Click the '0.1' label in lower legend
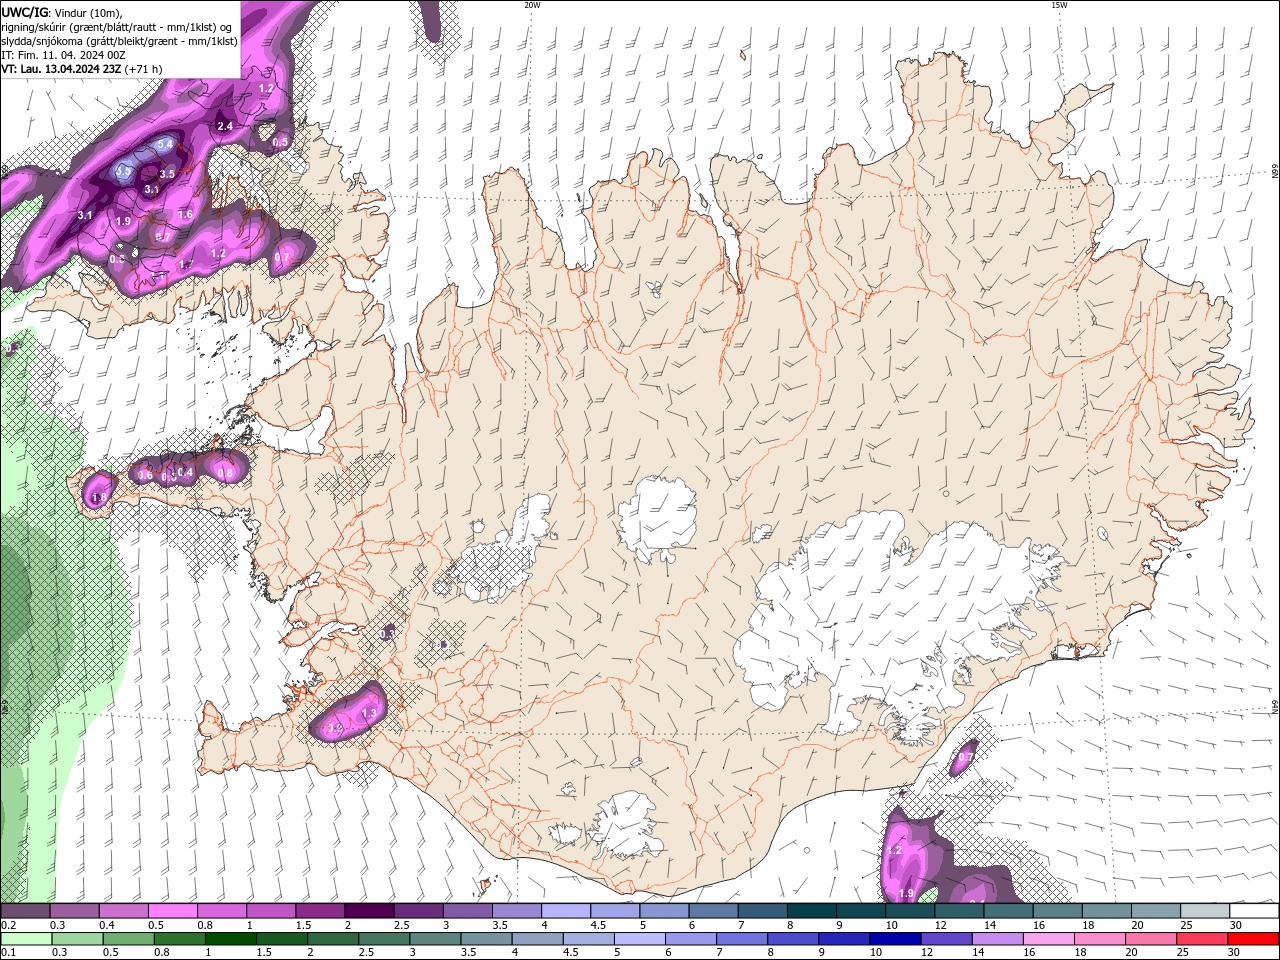Image resolution: width=1280 pixels, height=960 pixels. point(9,953)
